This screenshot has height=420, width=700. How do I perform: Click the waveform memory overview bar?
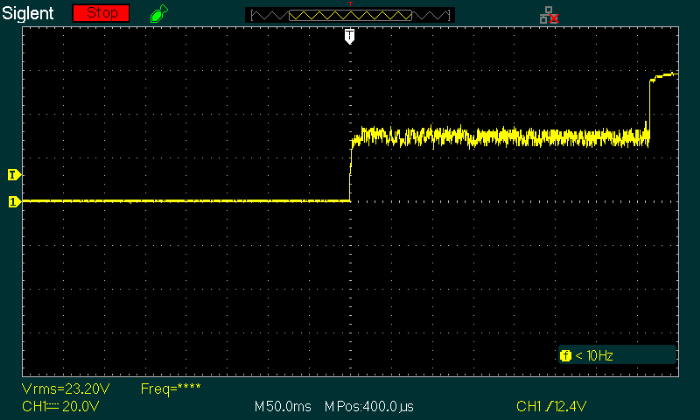point(350,16)
